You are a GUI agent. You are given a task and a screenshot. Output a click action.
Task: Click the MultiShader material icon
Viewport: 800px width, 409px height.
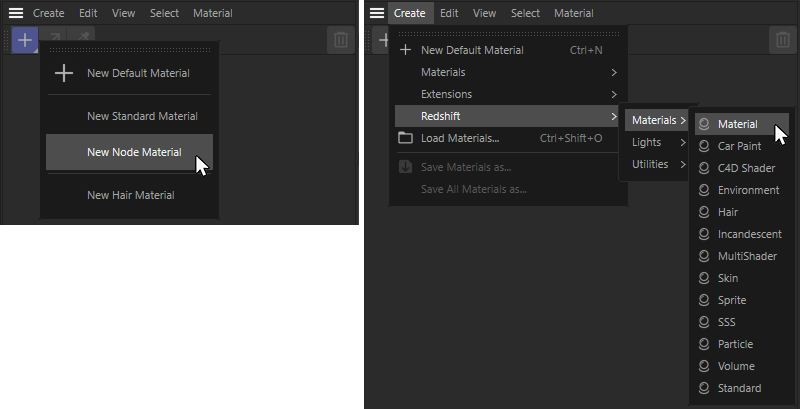(x=704, y=256)
